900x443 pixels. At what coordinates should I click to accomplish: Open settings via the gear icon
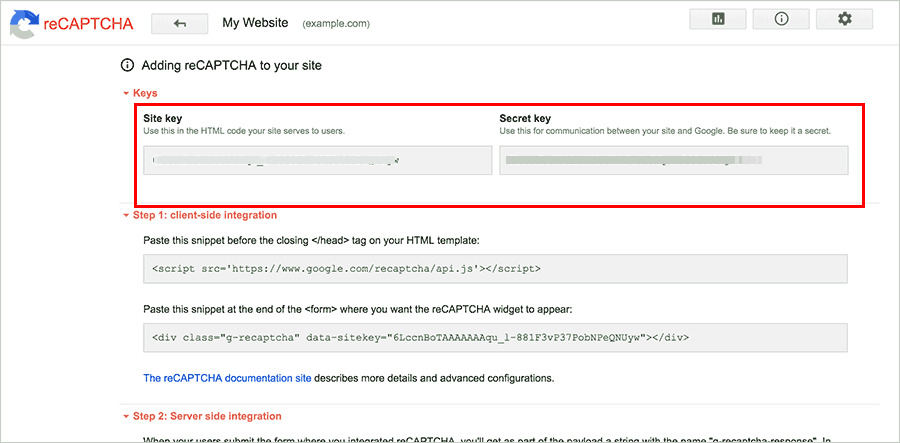click(x=844, y=19)
